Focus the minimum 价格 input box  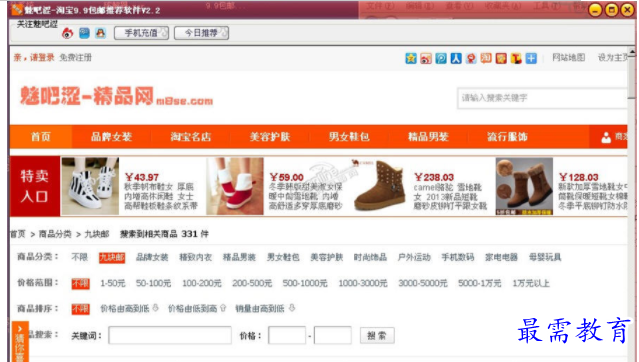[287, 336]
